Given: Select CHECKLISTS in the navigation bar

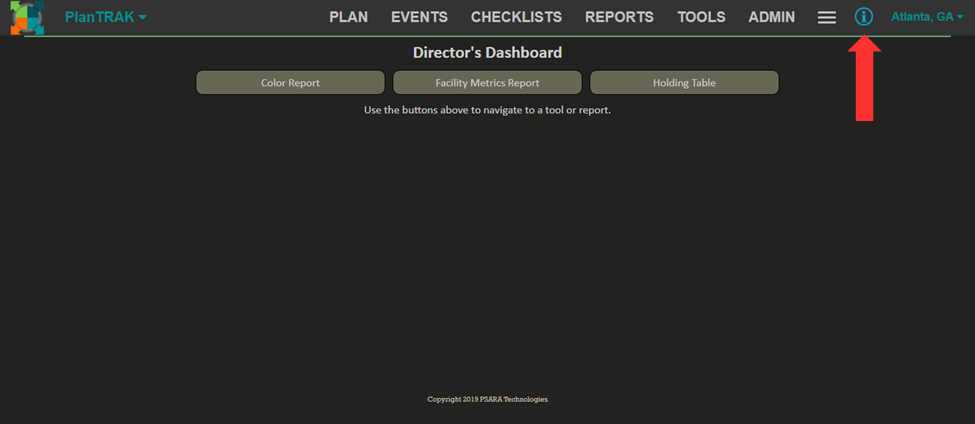Looking at the screenshot, I should [x=516, y=17].
